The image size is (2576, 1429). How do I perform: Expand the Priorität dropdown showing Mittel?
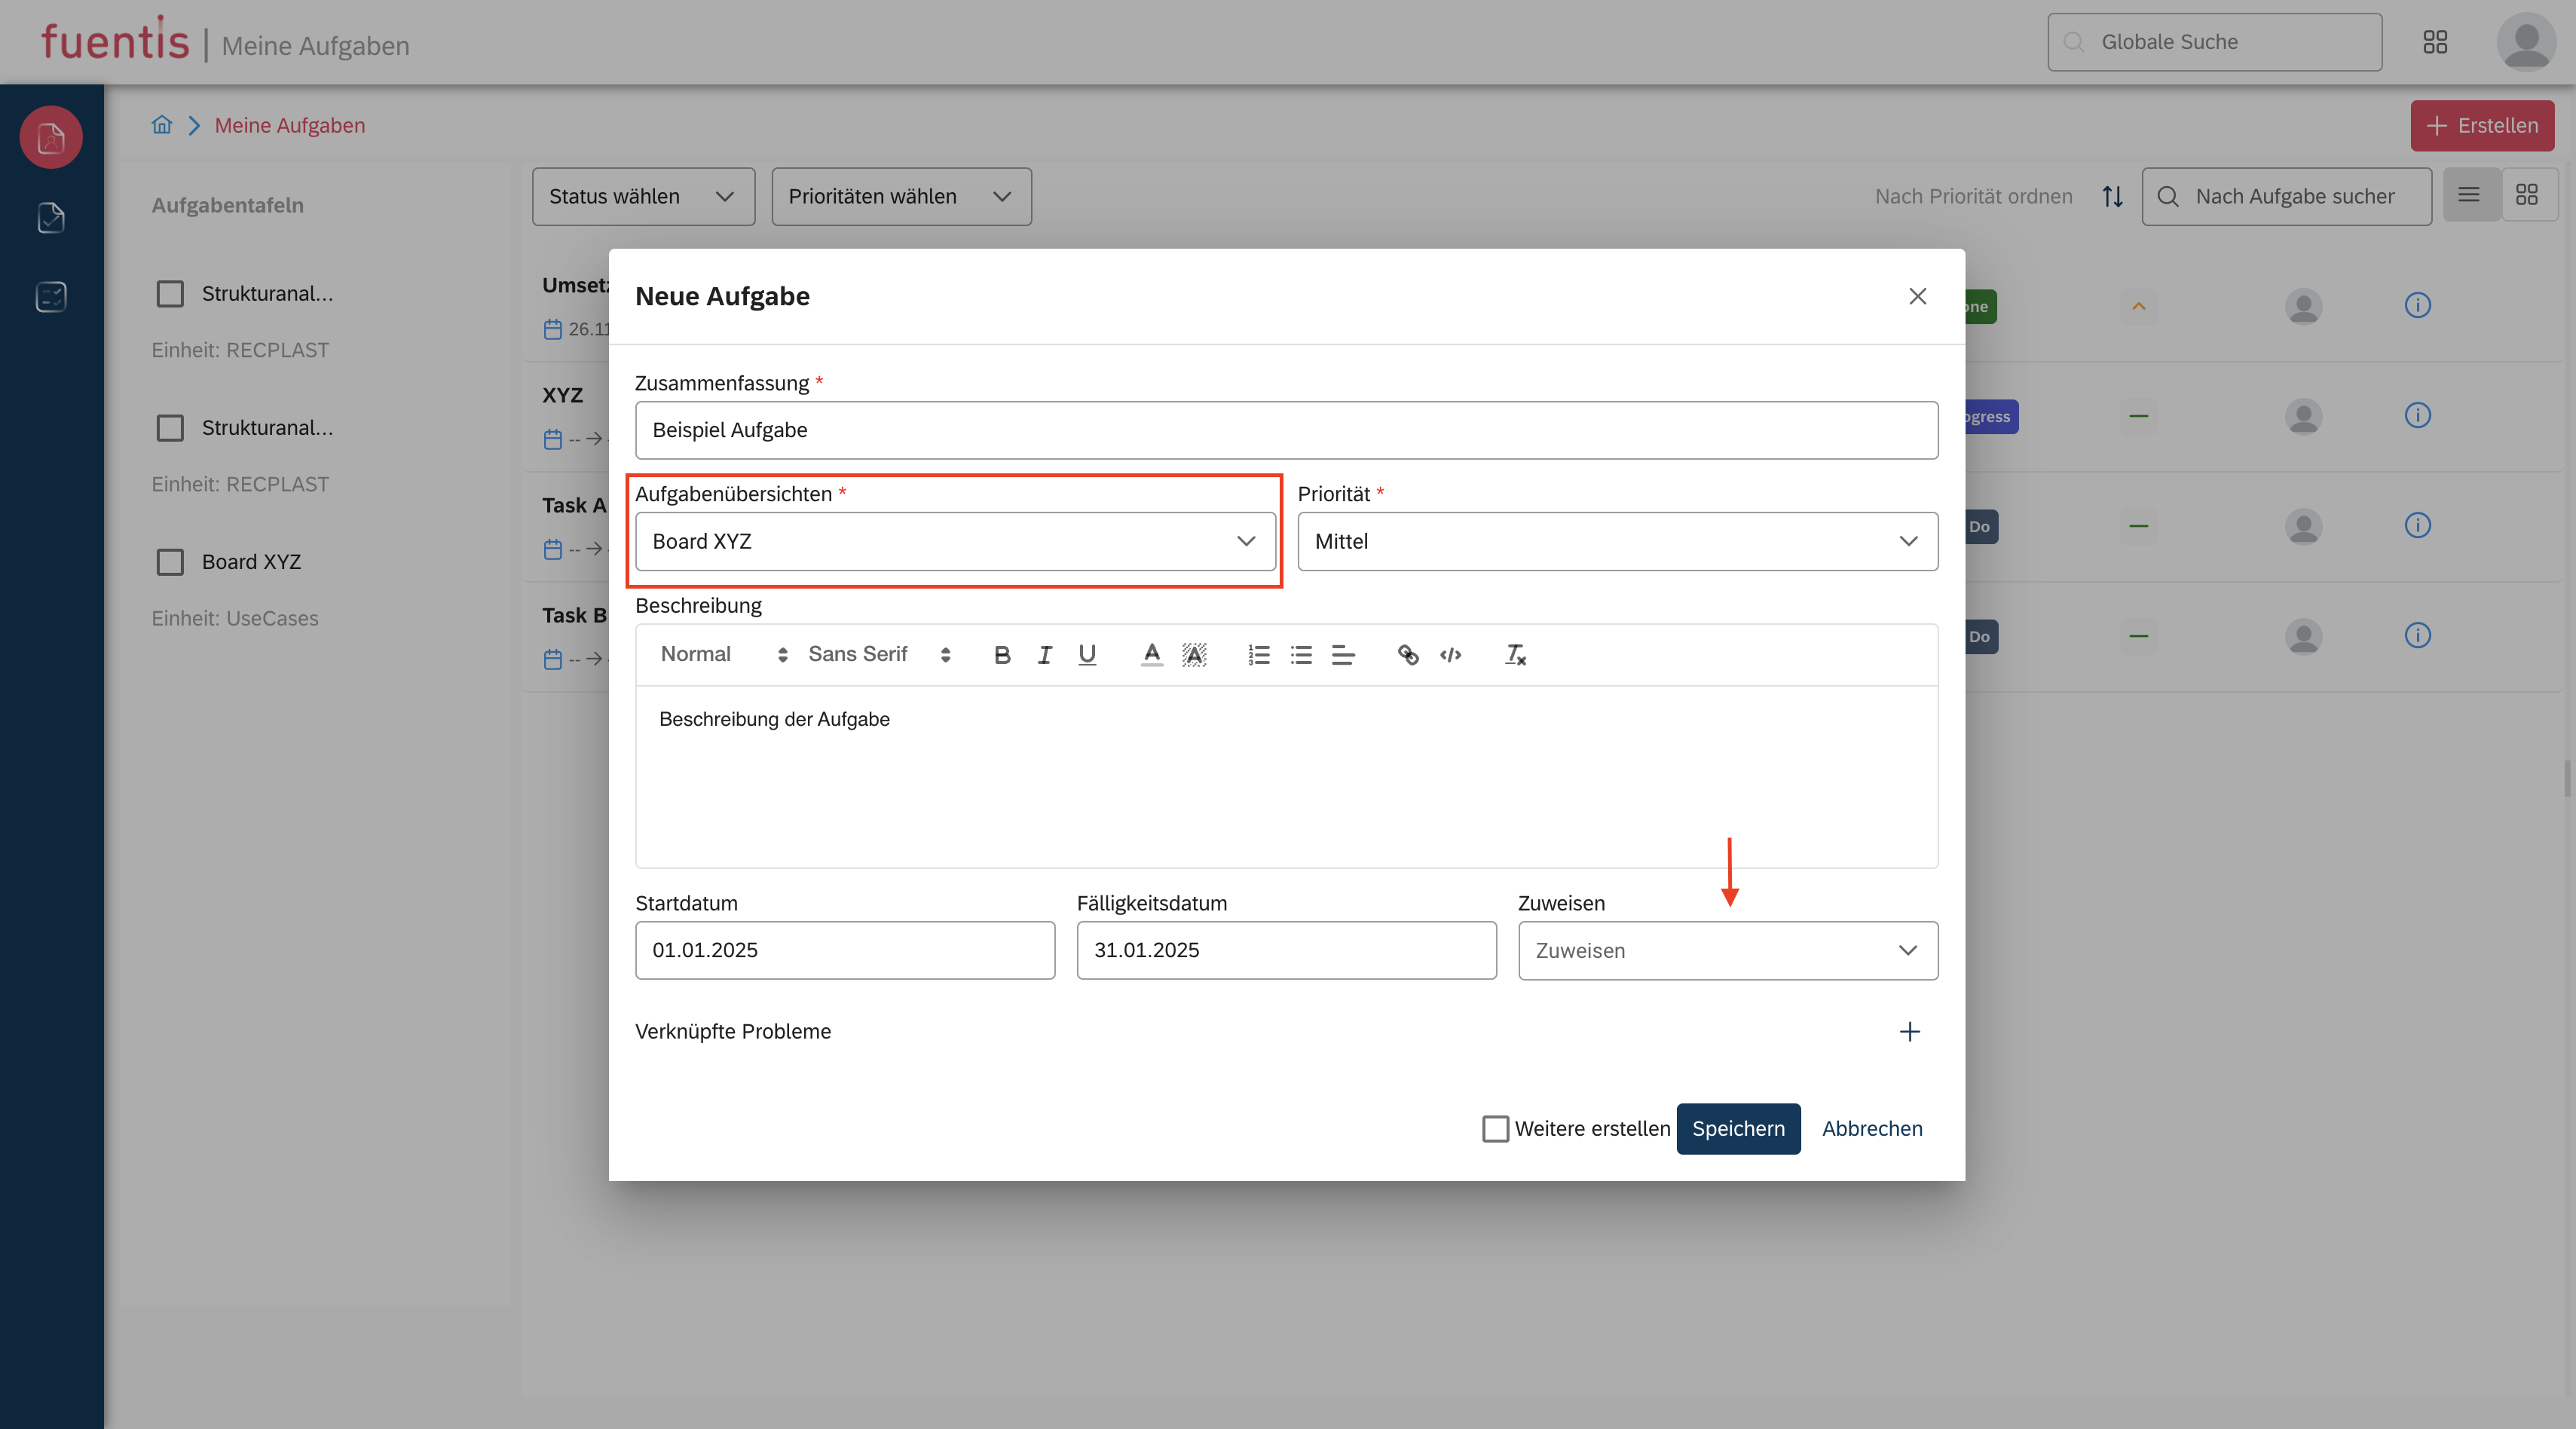pos(1617,541)
